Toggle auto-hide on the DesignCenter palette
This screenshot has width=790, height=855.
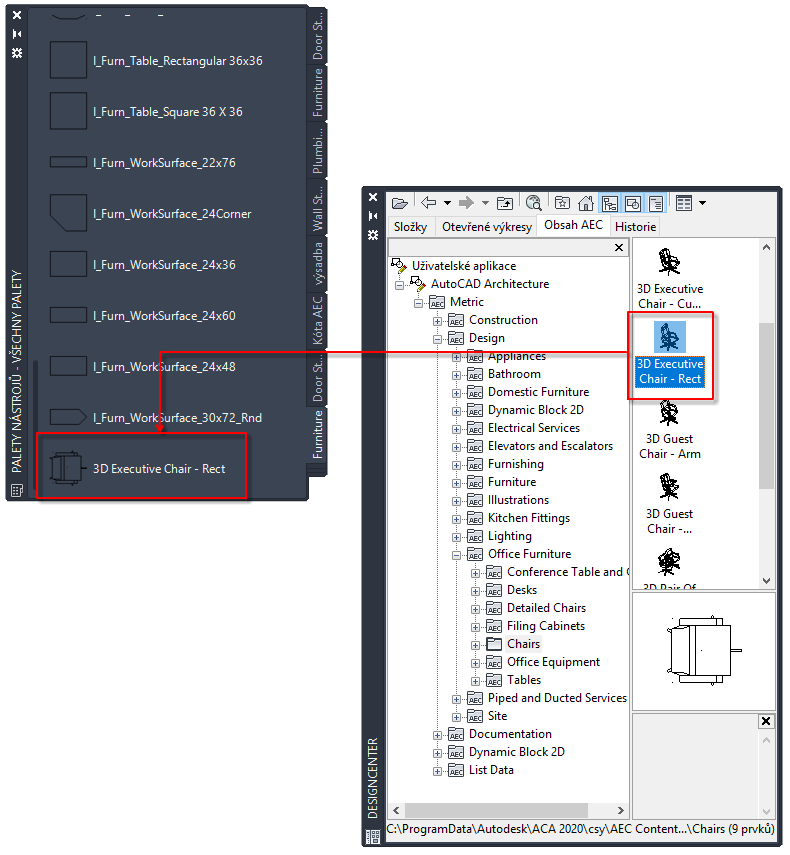[x=373, y=216]
